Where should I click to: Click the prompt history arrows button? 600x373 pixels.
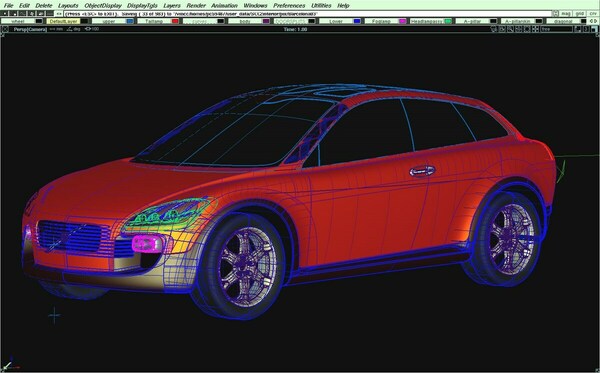pos(59,13)
